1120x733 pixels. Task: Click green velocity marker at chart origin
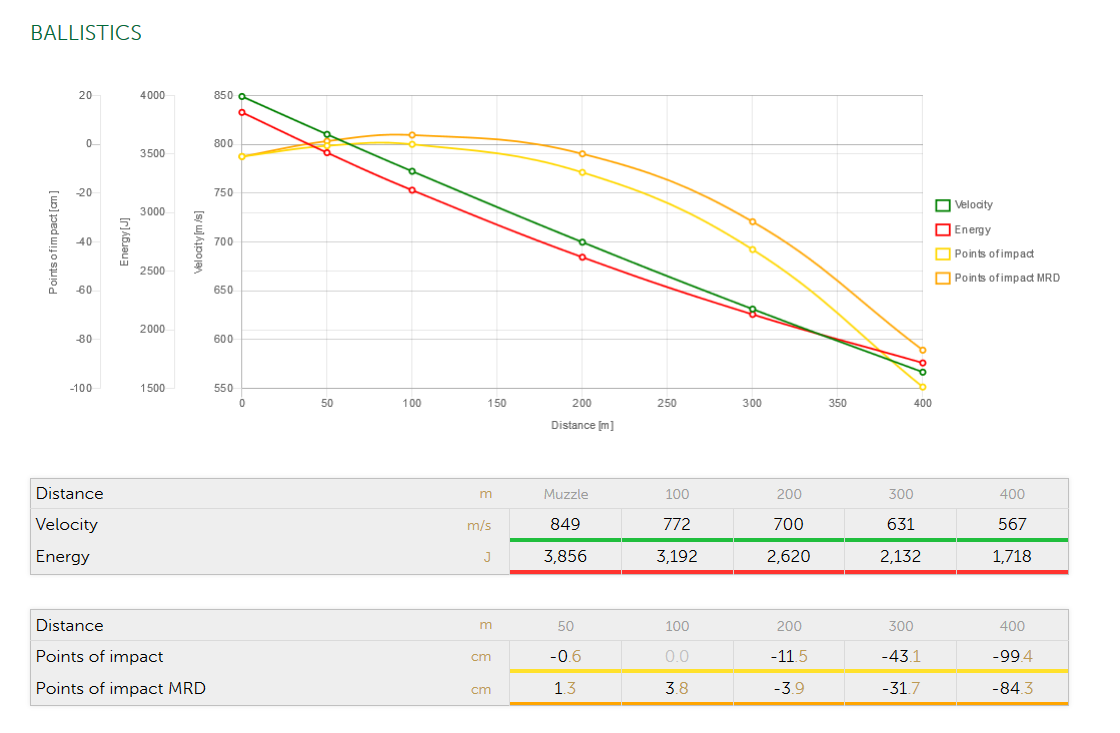242,97
